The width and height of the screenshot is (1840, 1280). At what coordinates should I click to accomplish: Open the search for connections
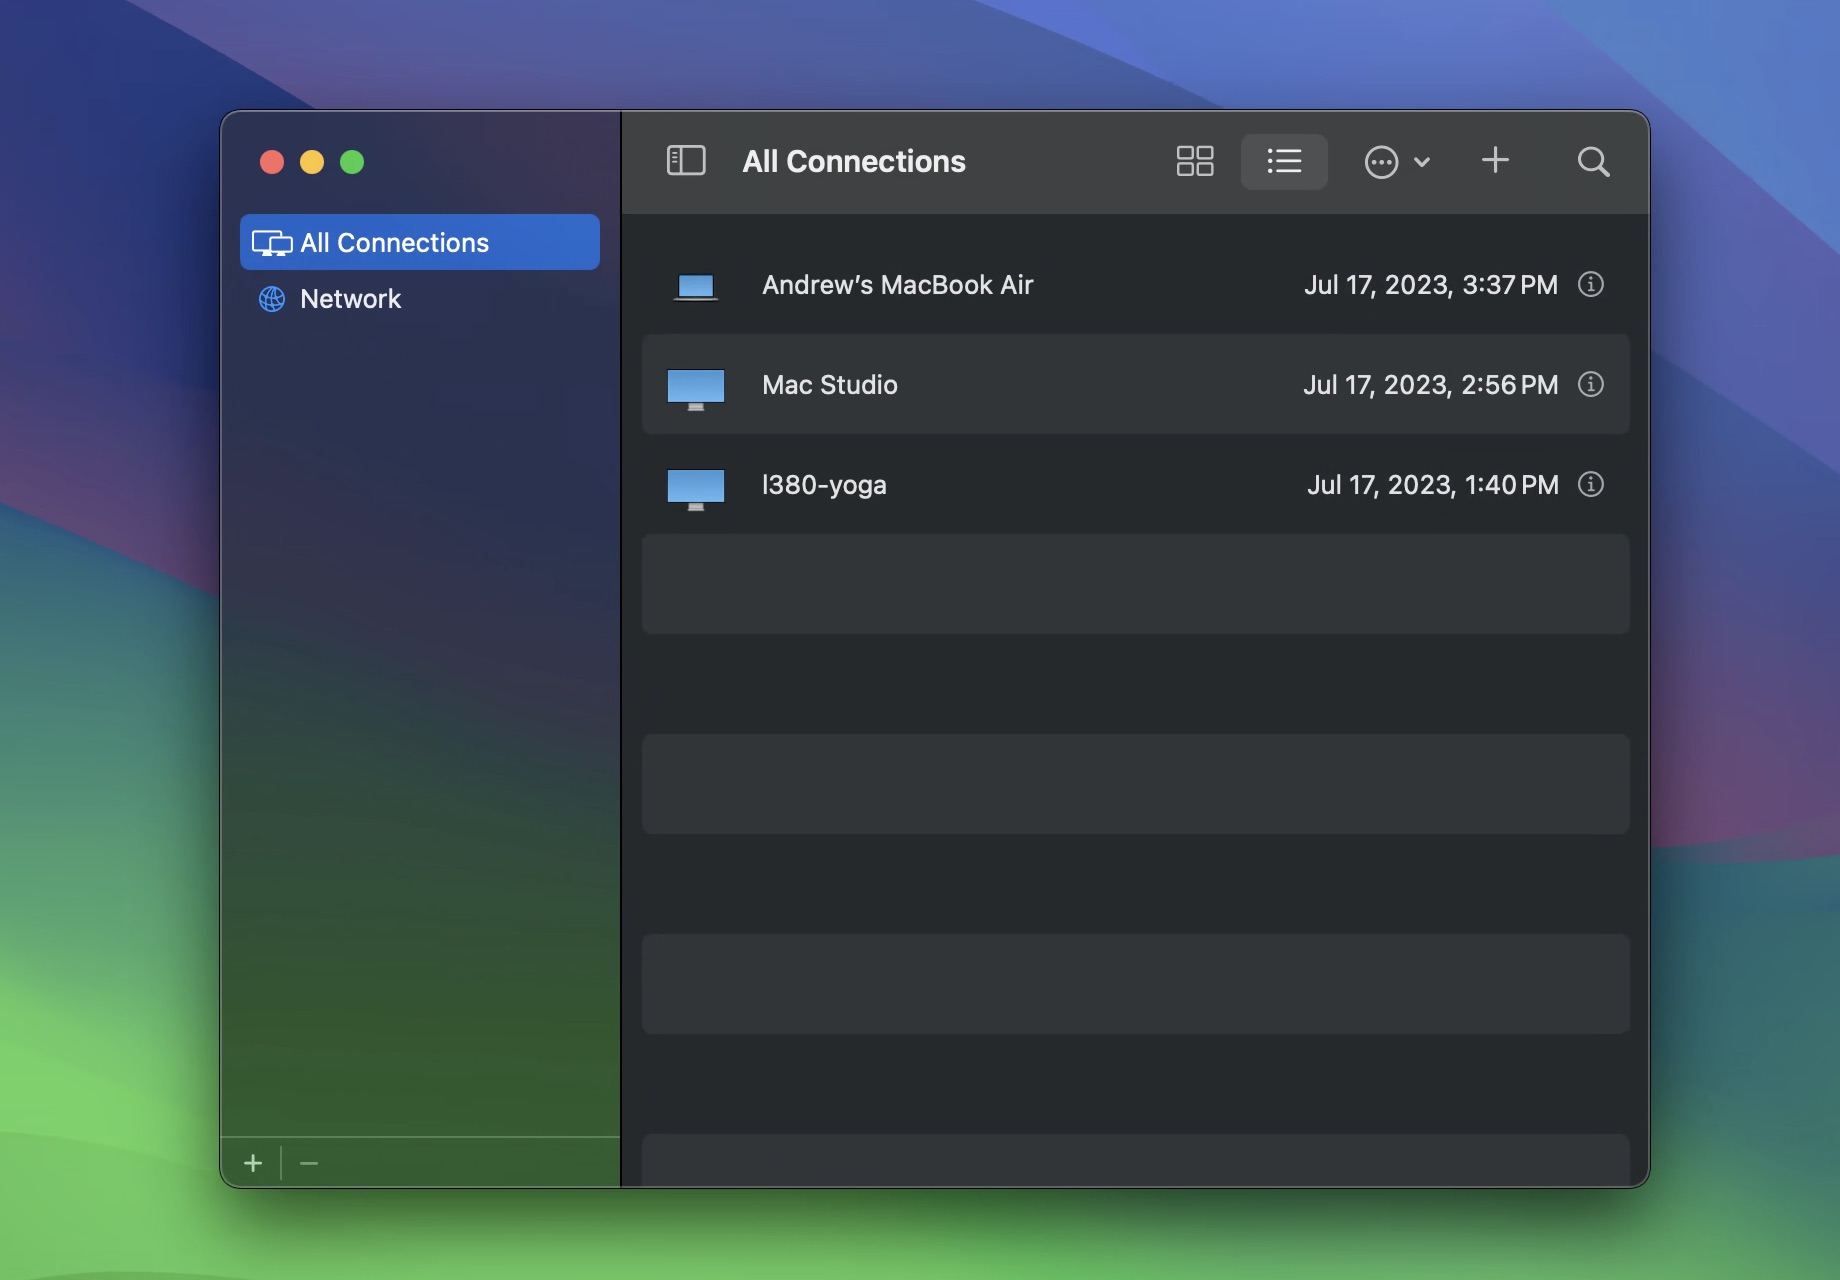1593,161
